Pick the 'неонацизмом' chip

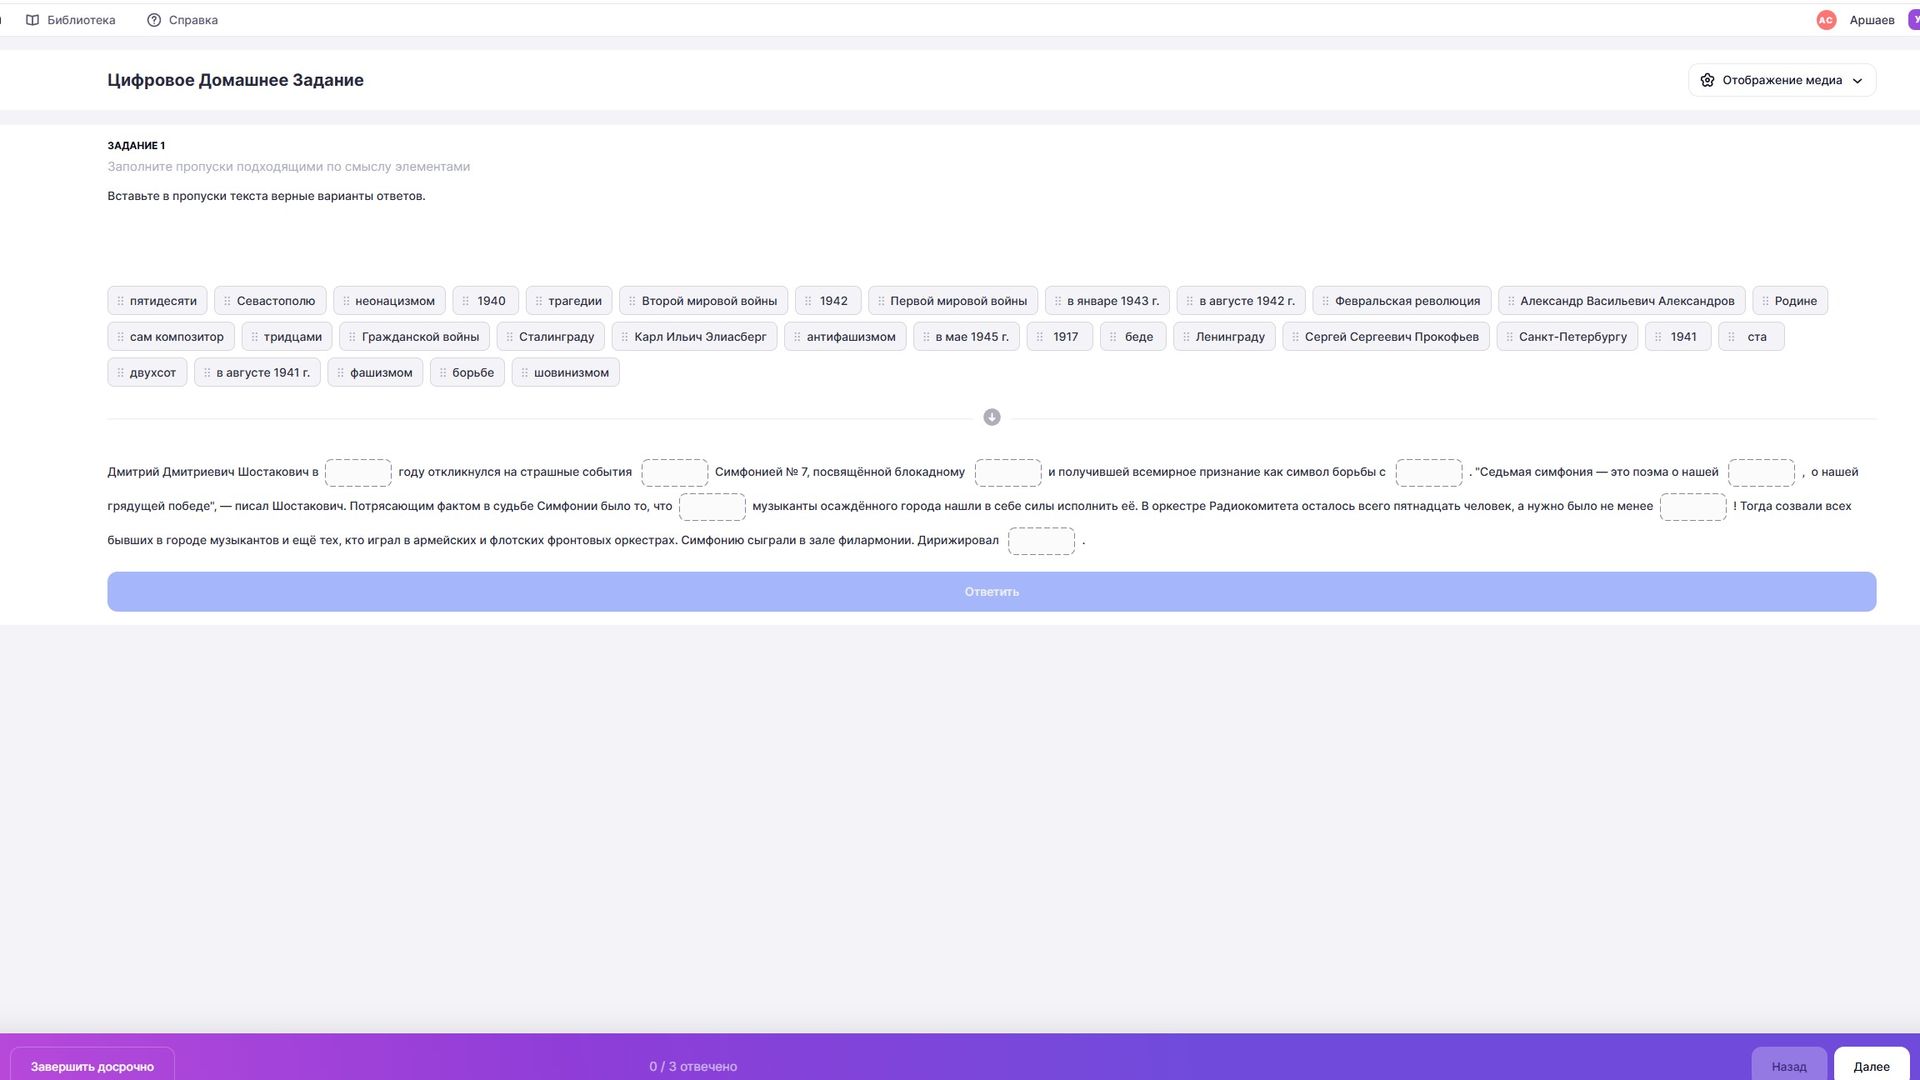tap(389, 301)
